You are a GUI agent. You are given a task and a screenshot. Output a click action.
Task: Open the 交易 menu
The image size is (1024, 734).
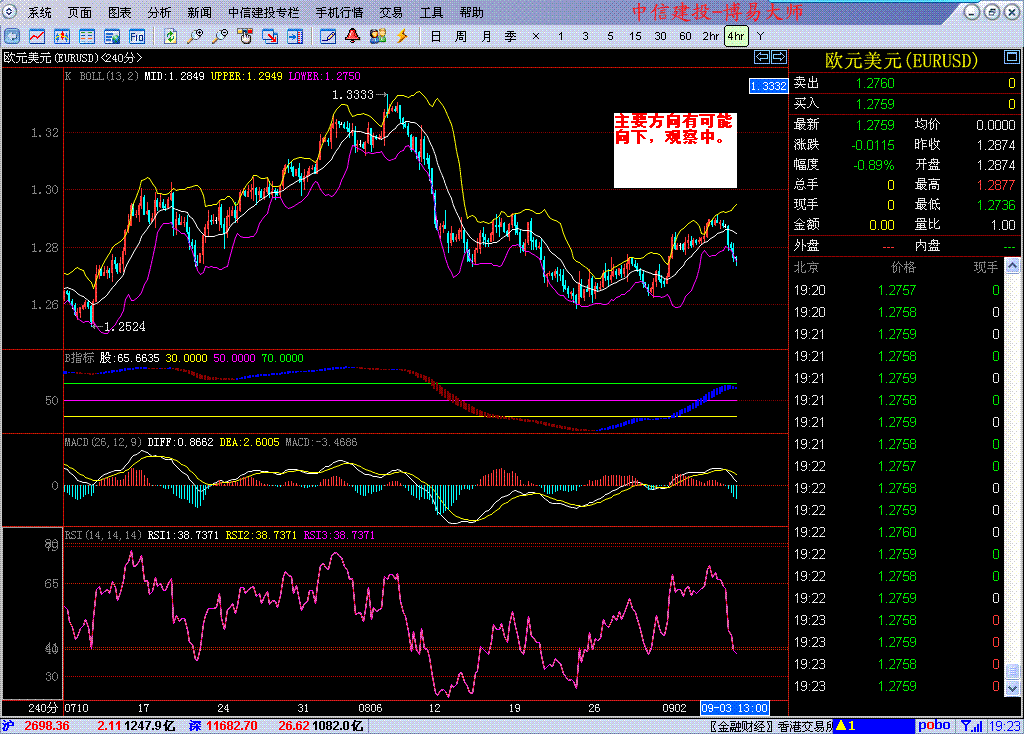391,12
